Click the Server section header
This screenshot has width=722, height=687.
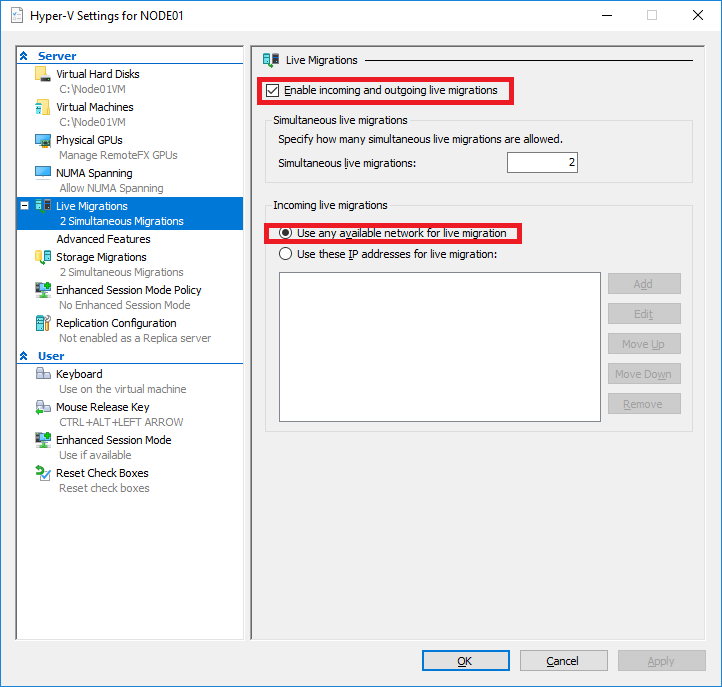(57, 56)
